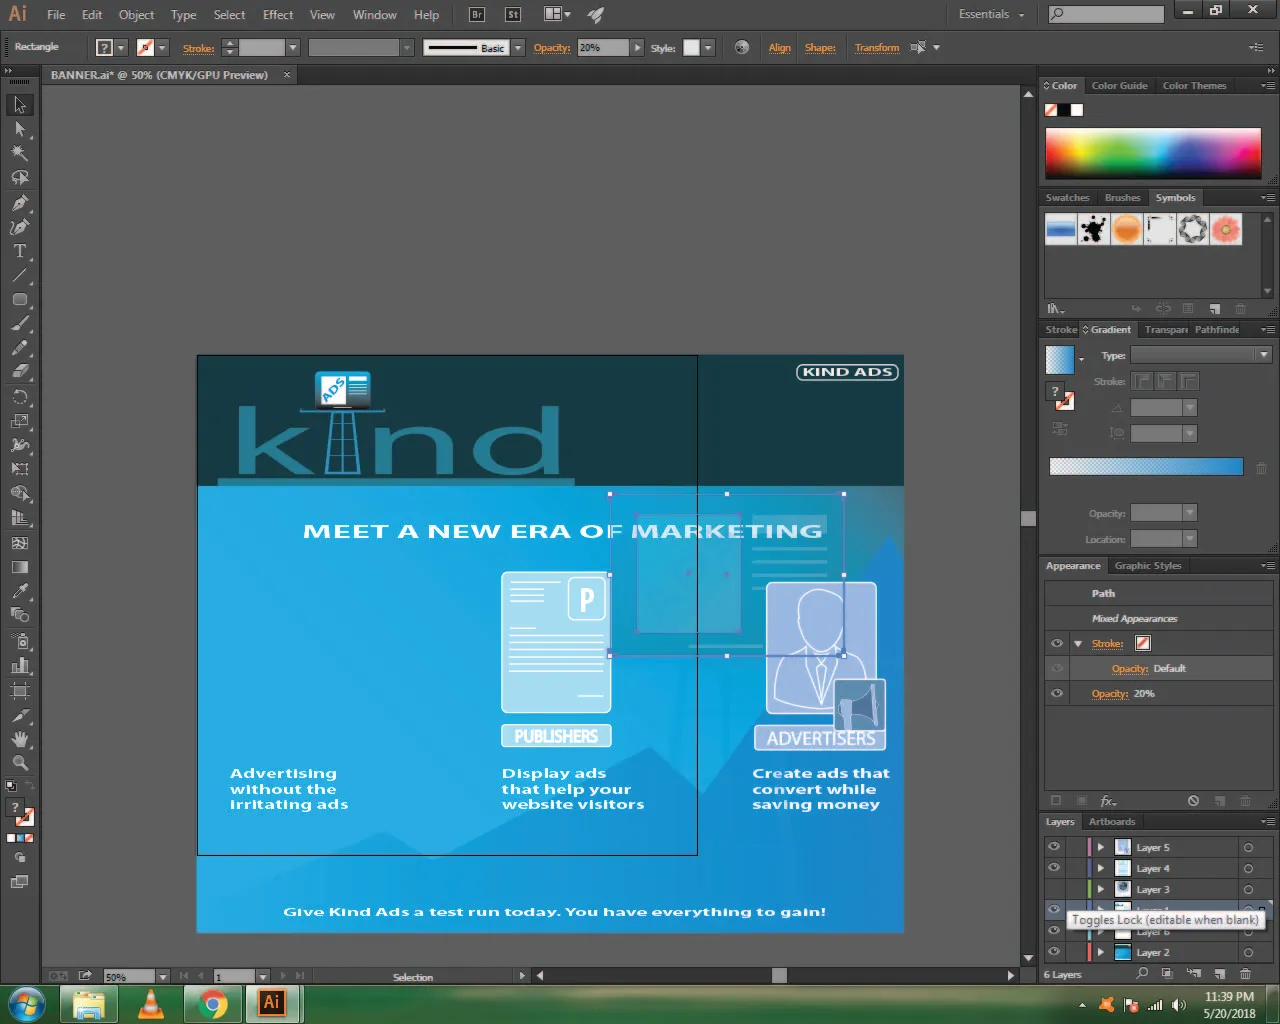The image size is (1280, 1024).
Task: Click Clear Appearance icon in Appearance panel
Action: coord(1193,801)
